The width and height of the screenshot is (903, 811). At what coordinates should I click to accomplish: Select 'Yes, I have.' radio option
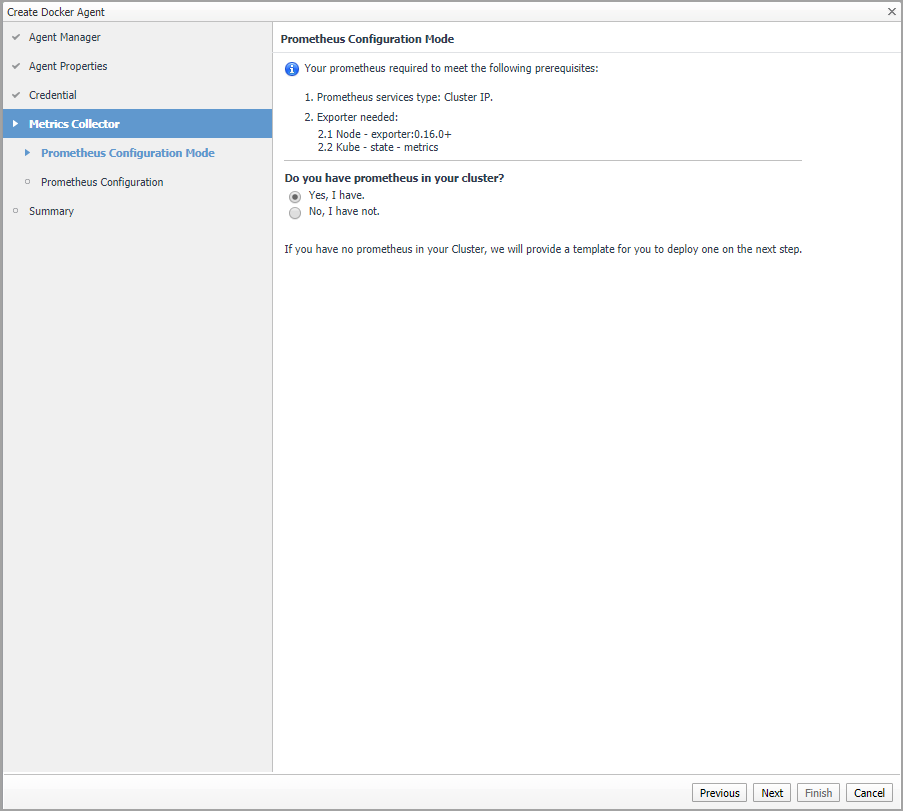[295, 196]
